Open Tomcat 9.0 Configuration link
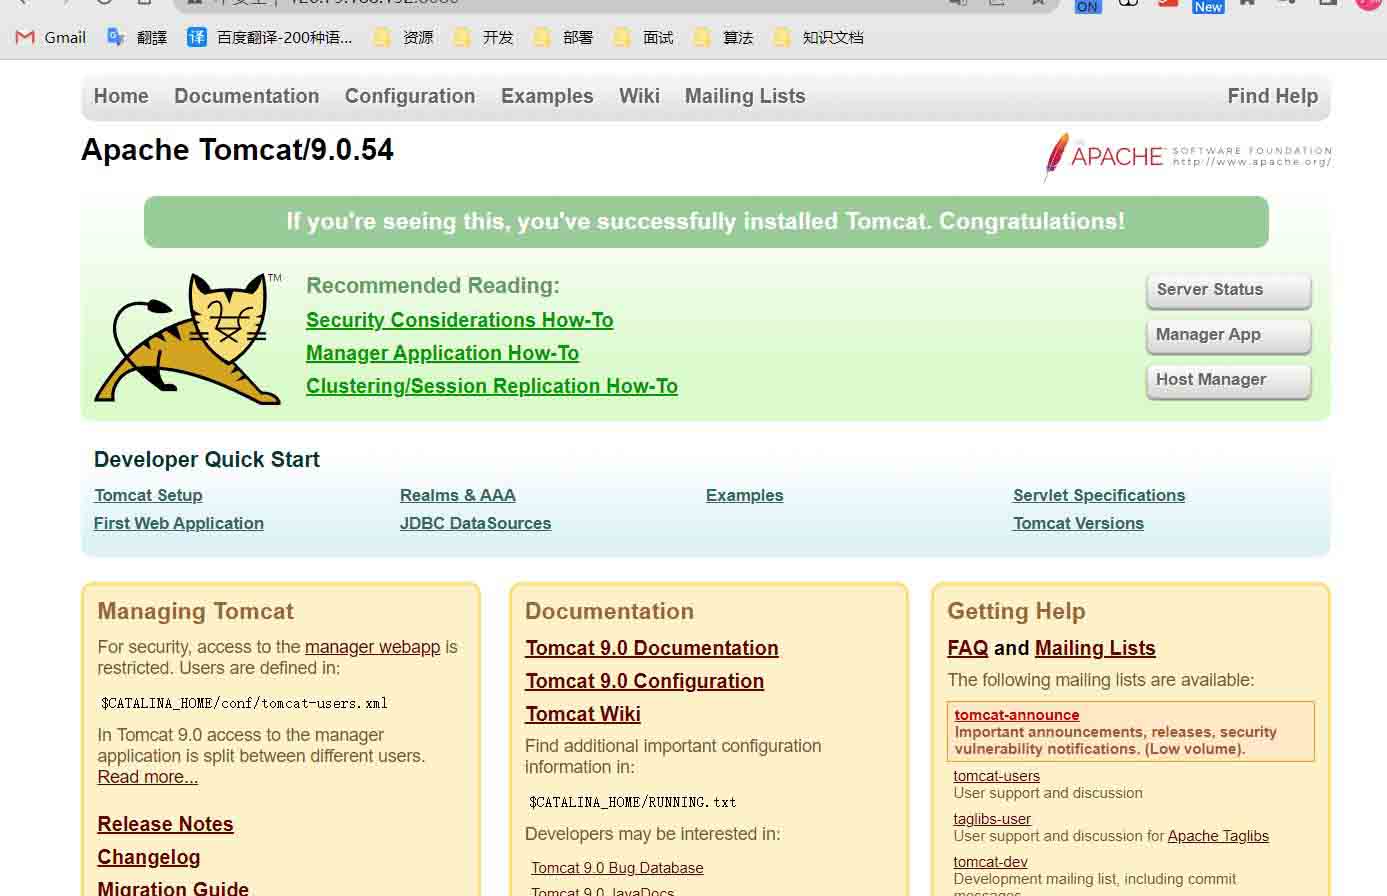The height and width of the screenshot is (896, 1387). point(645,681)
